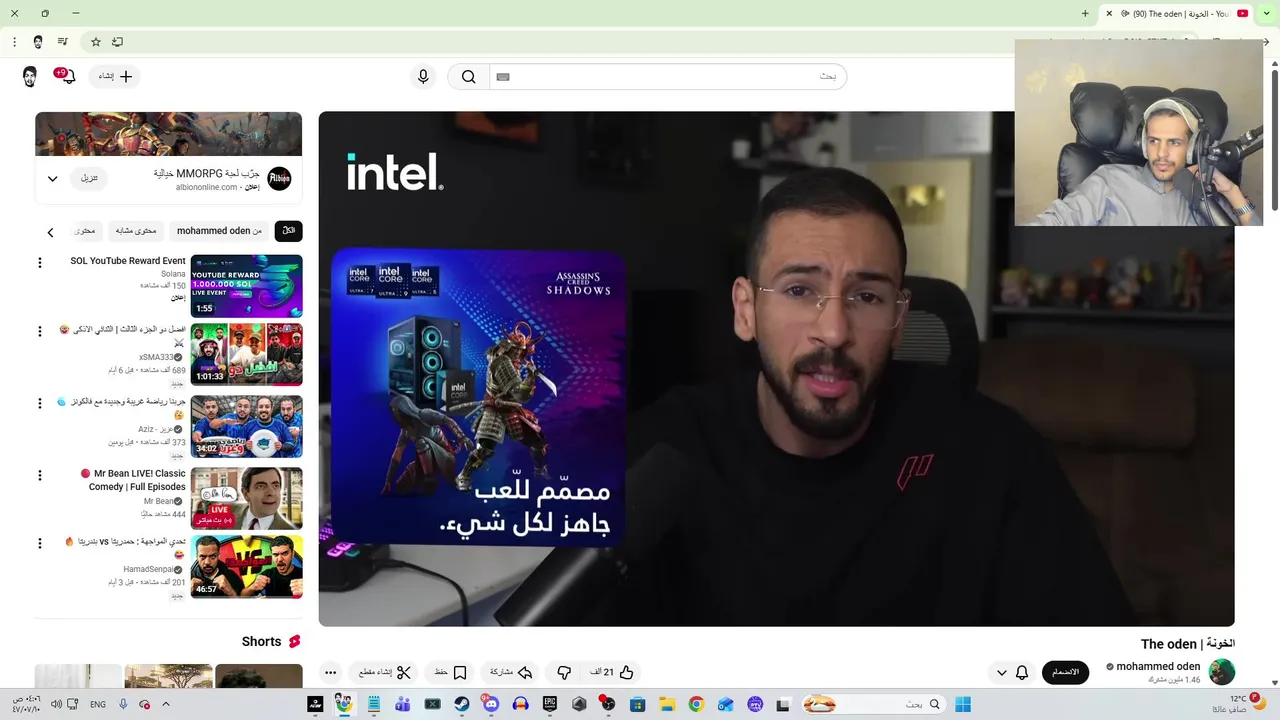Open HamadSenpai video thumbnail 46:57
The height and width of the screenshot is (720, 1280).
click(246, 567)
